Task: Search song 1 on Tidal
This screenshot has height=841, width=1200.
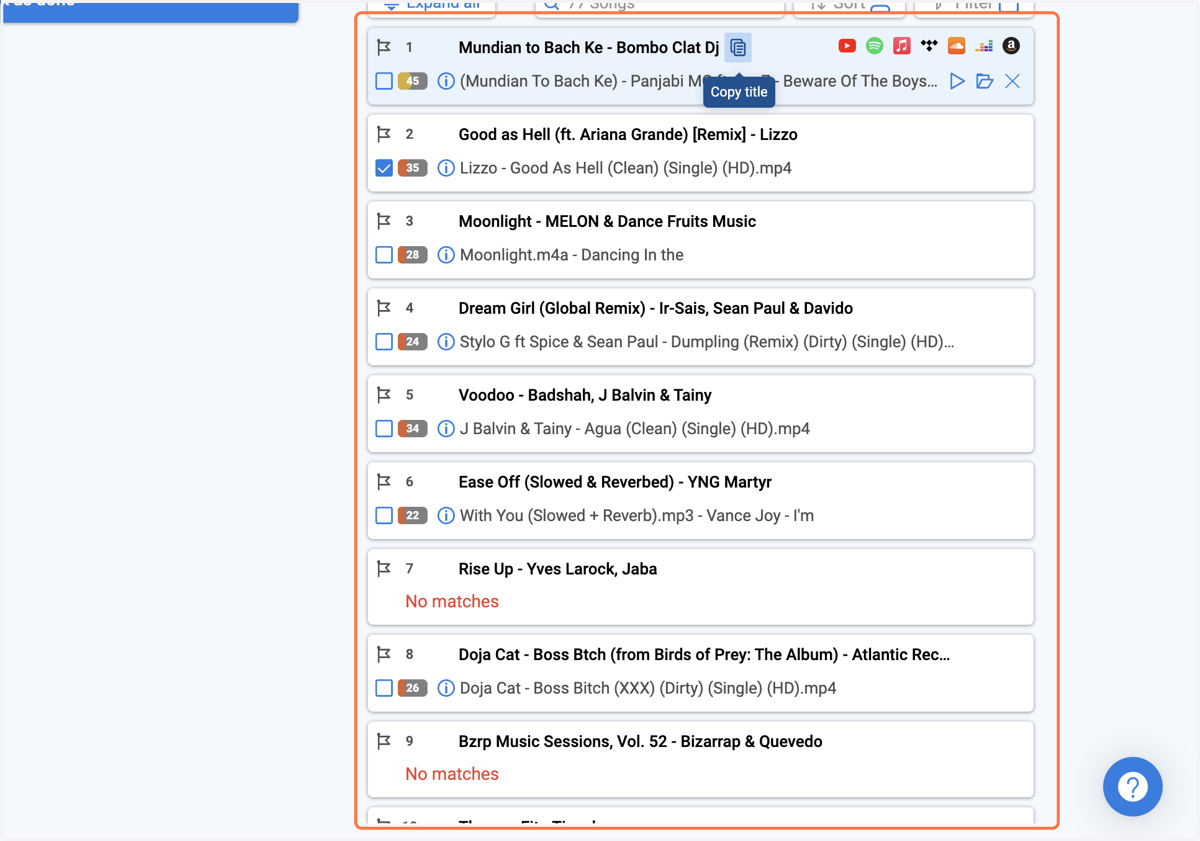Action: [929, 46]
